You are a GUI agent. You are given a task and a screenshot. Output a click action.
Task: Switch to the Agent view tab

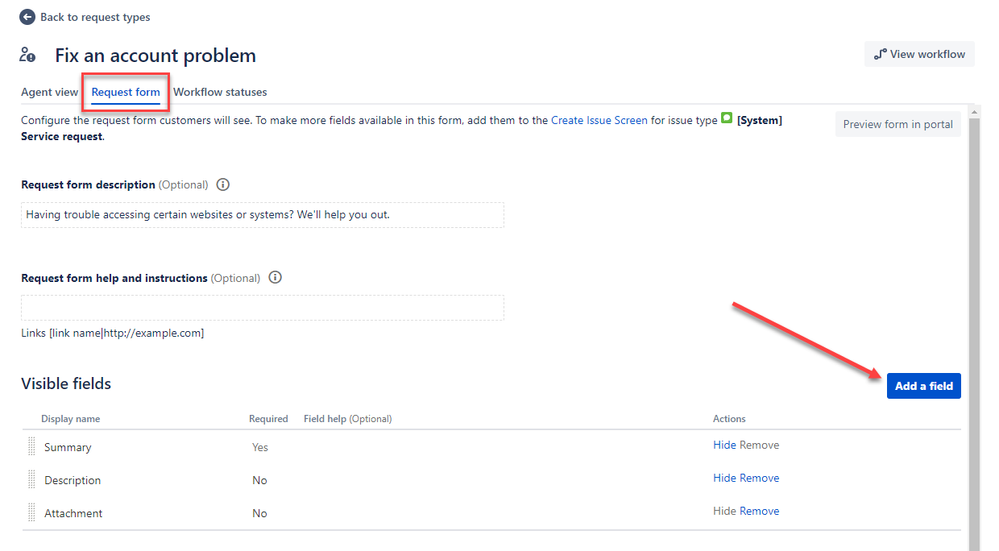pos(49,92)
